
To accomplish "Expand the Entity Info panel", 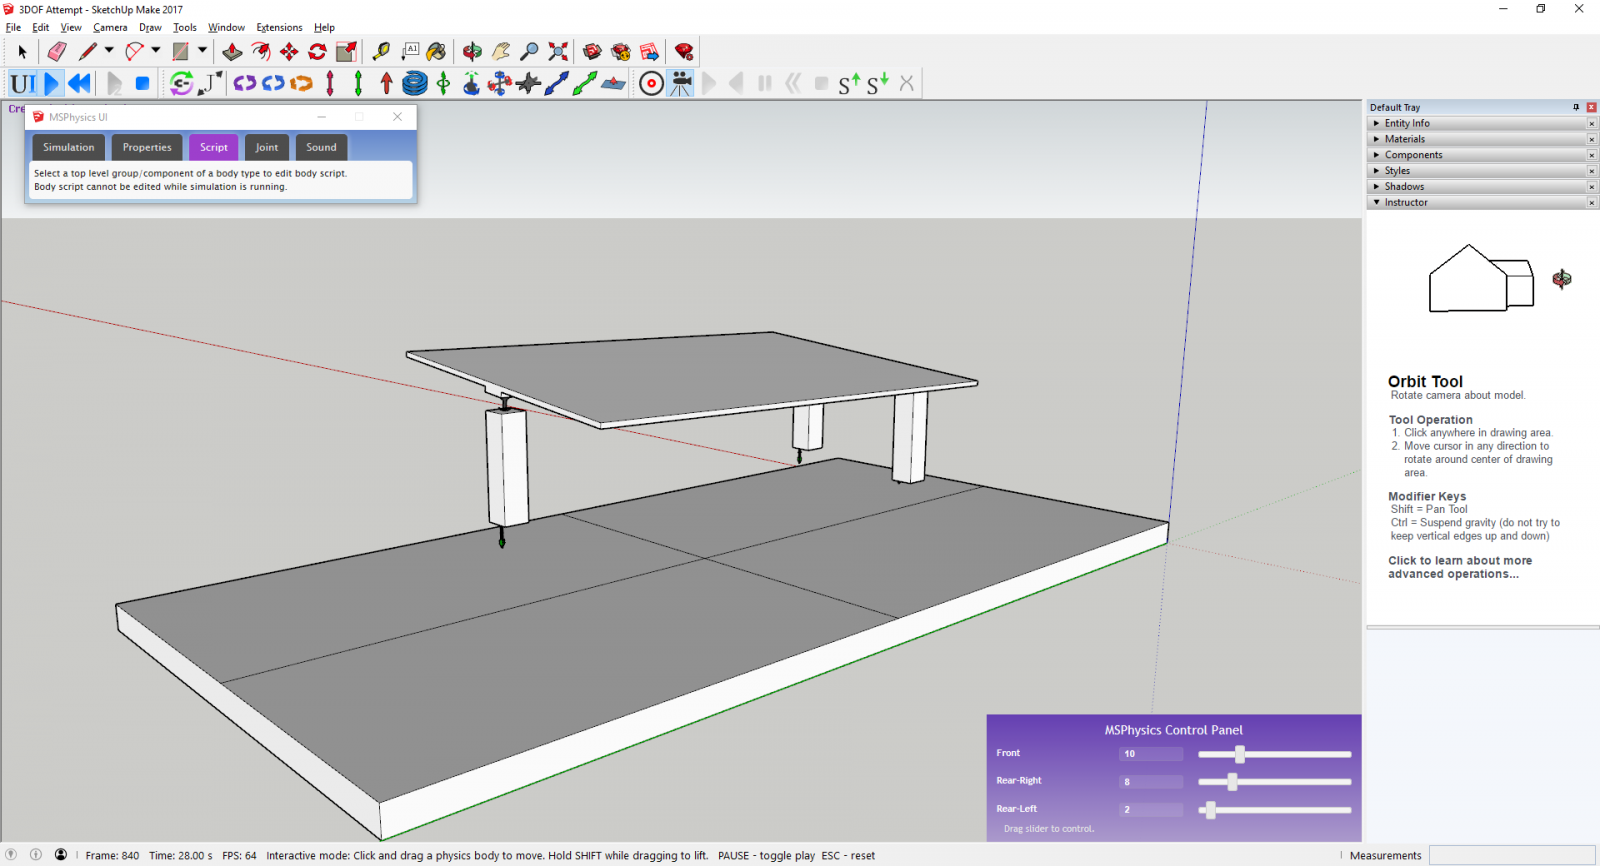I will pos(1407,123).
